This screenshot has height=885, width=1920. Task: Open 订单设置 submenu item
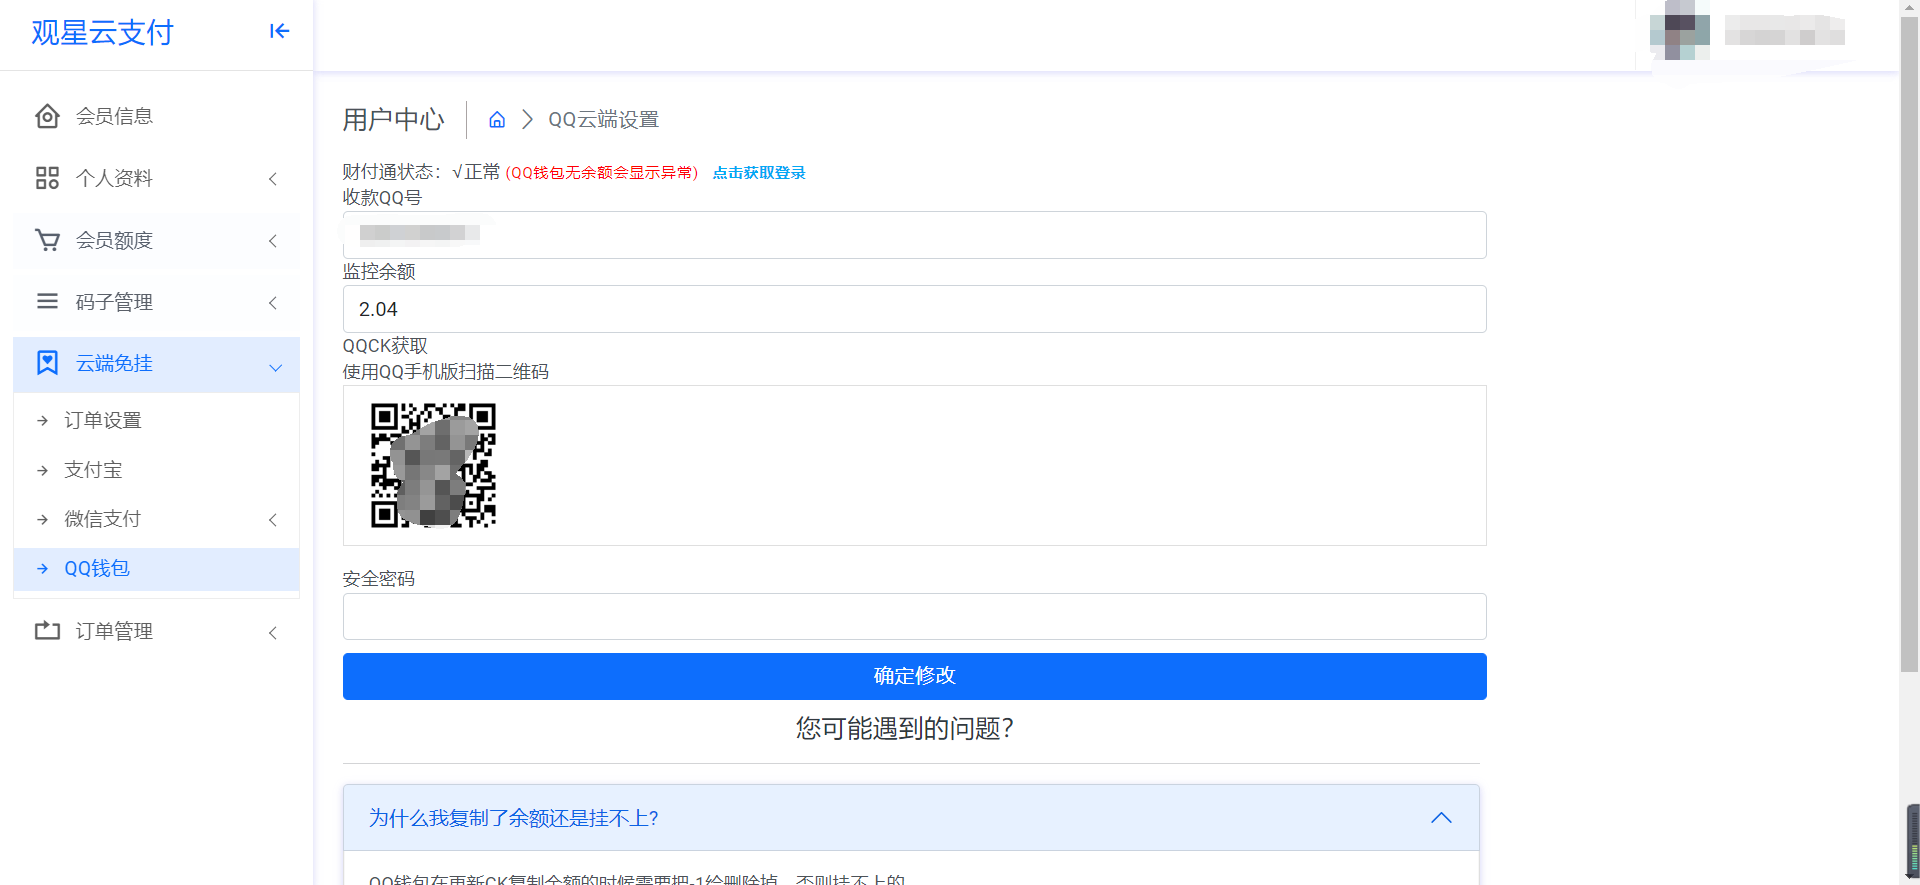(156, 421)
